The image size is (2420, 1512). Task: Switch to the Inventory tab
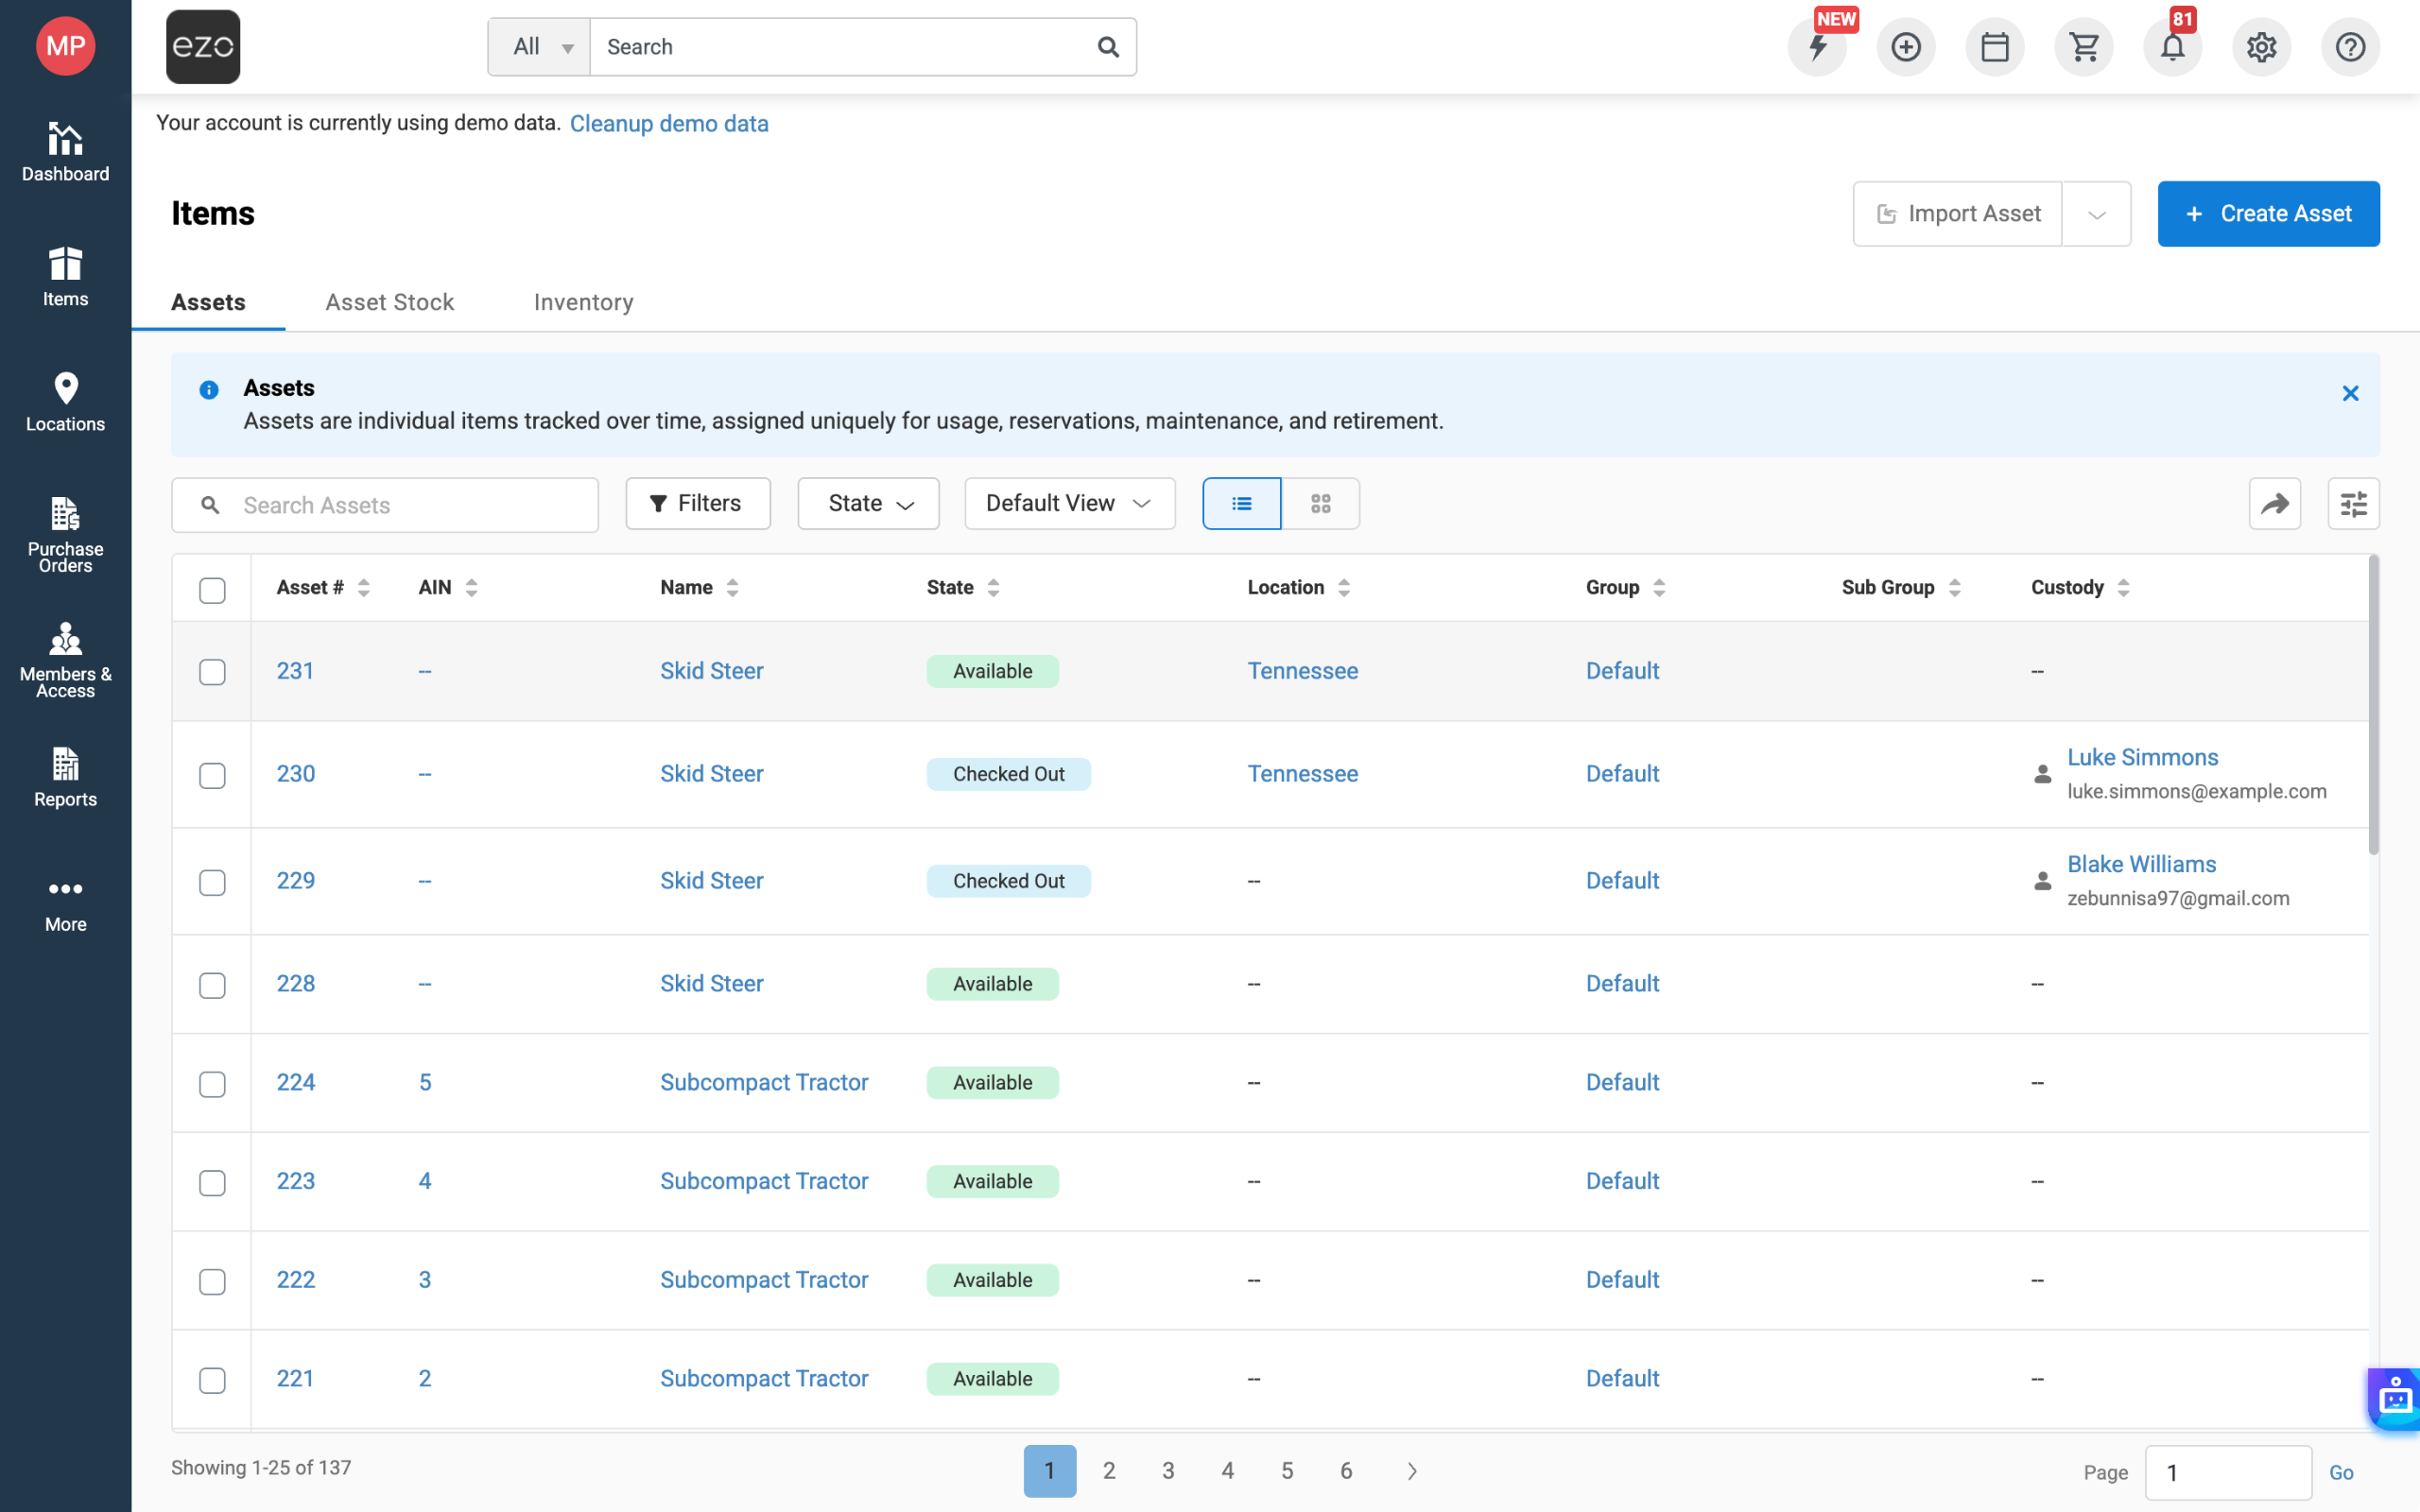pyautogui.click(x=583, y=302)
